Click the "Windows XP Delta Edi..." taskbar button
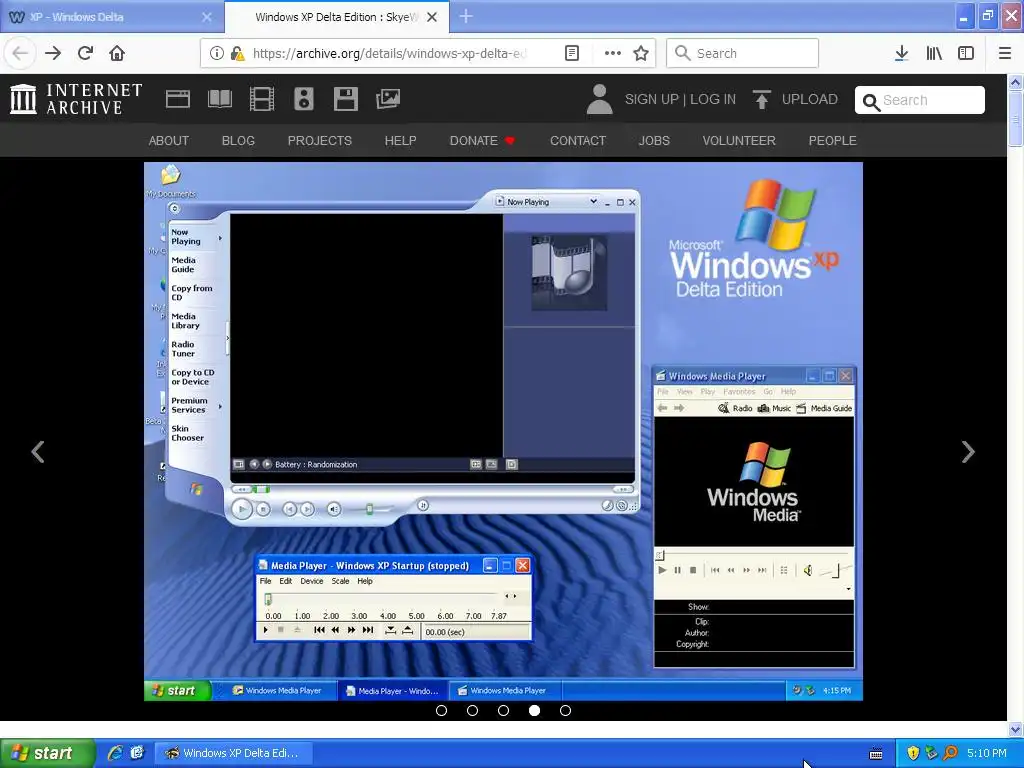 [234, 753]
